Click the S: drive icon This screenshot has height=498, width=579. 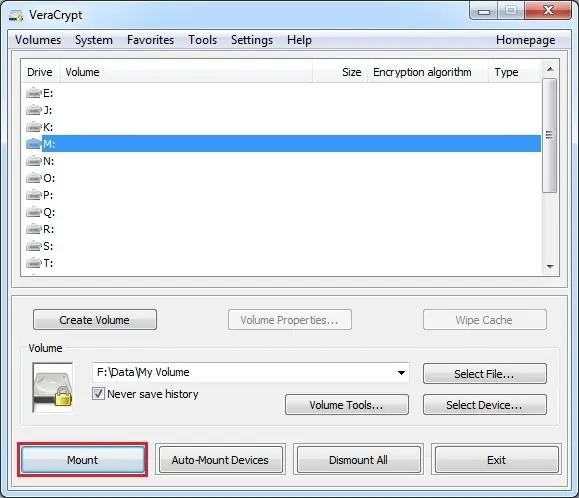point(34,246)
